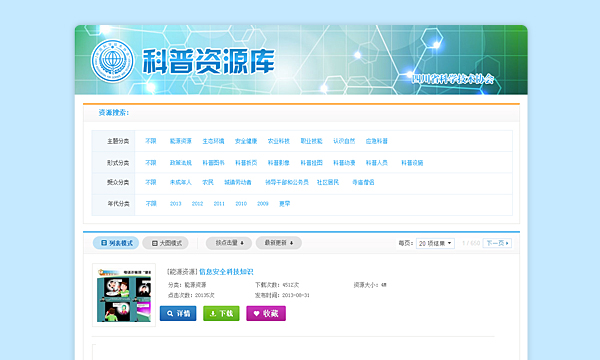600x360 pixels.
Task: Sort results by 最新更新 latest update
Action: pos(279,243)
